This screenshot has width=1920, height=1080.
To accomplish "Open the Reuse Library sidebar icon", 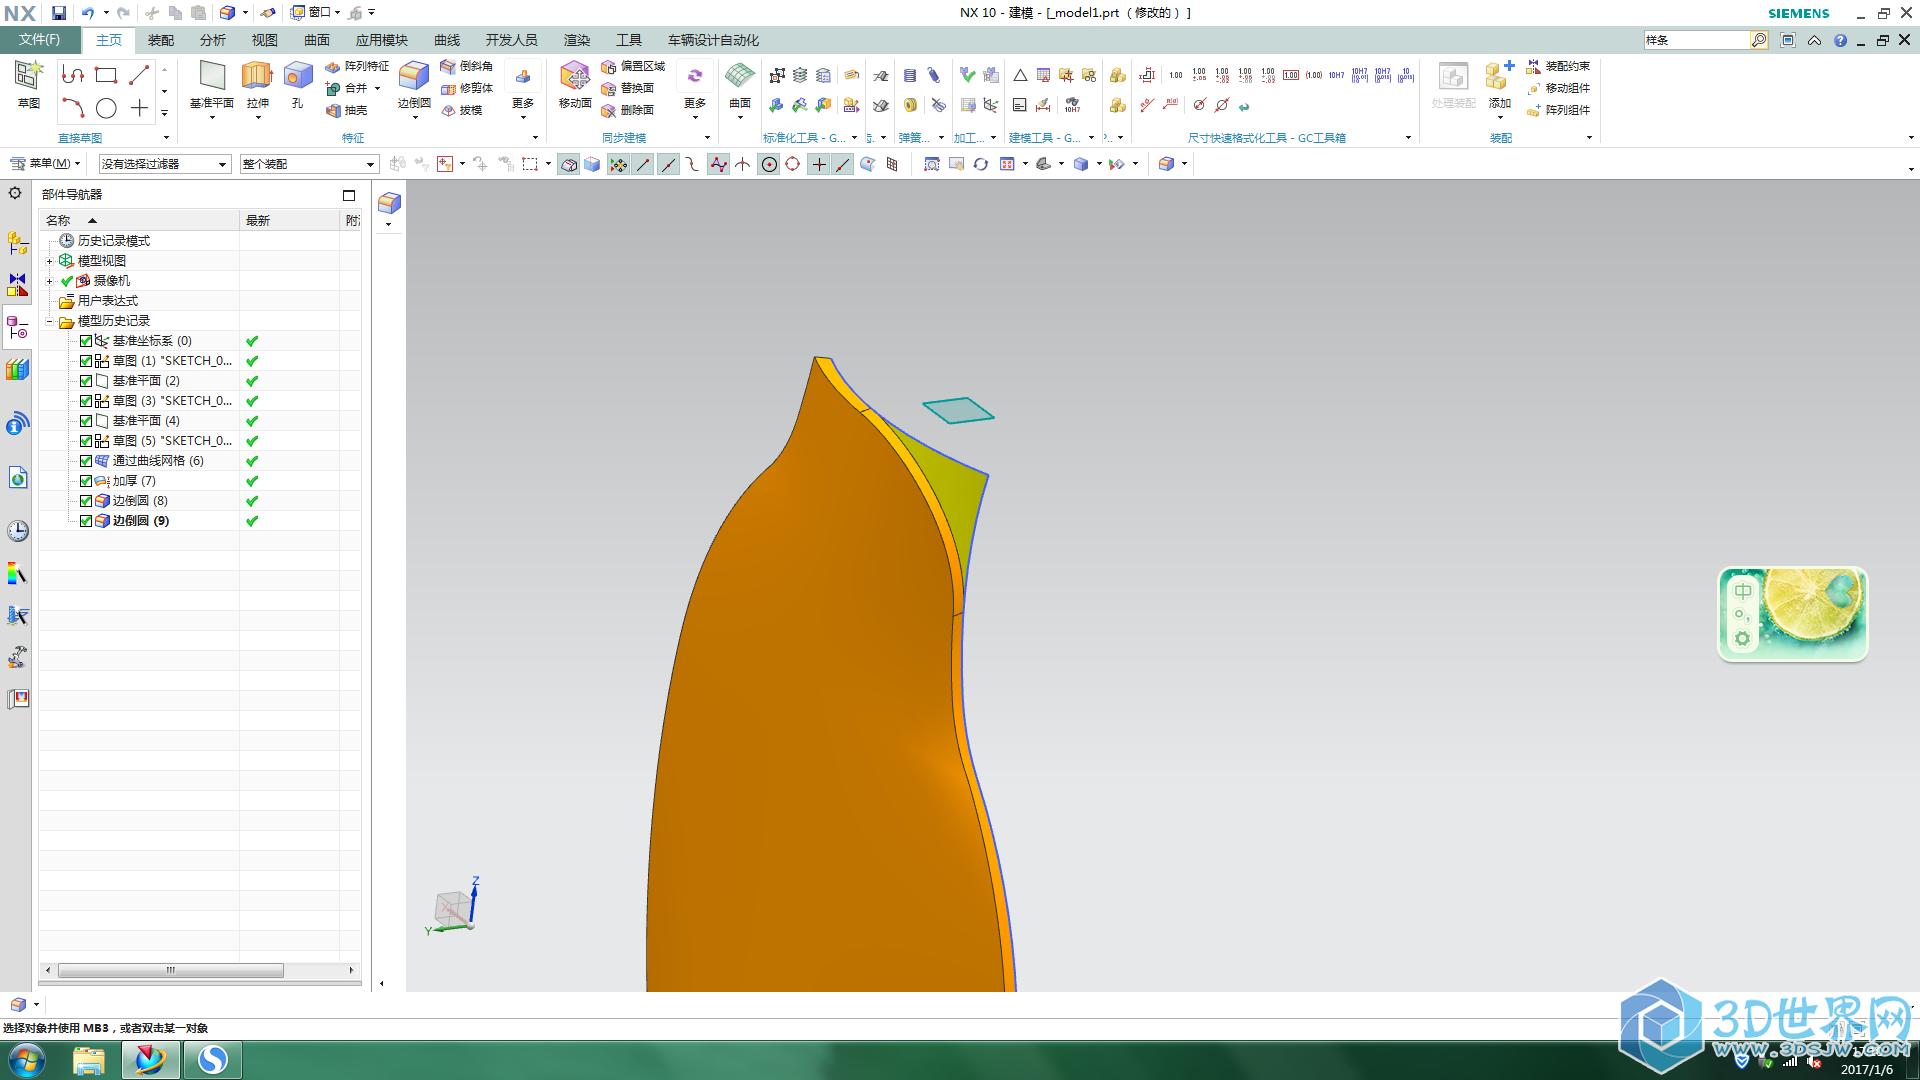I will (x=17, y=370).
